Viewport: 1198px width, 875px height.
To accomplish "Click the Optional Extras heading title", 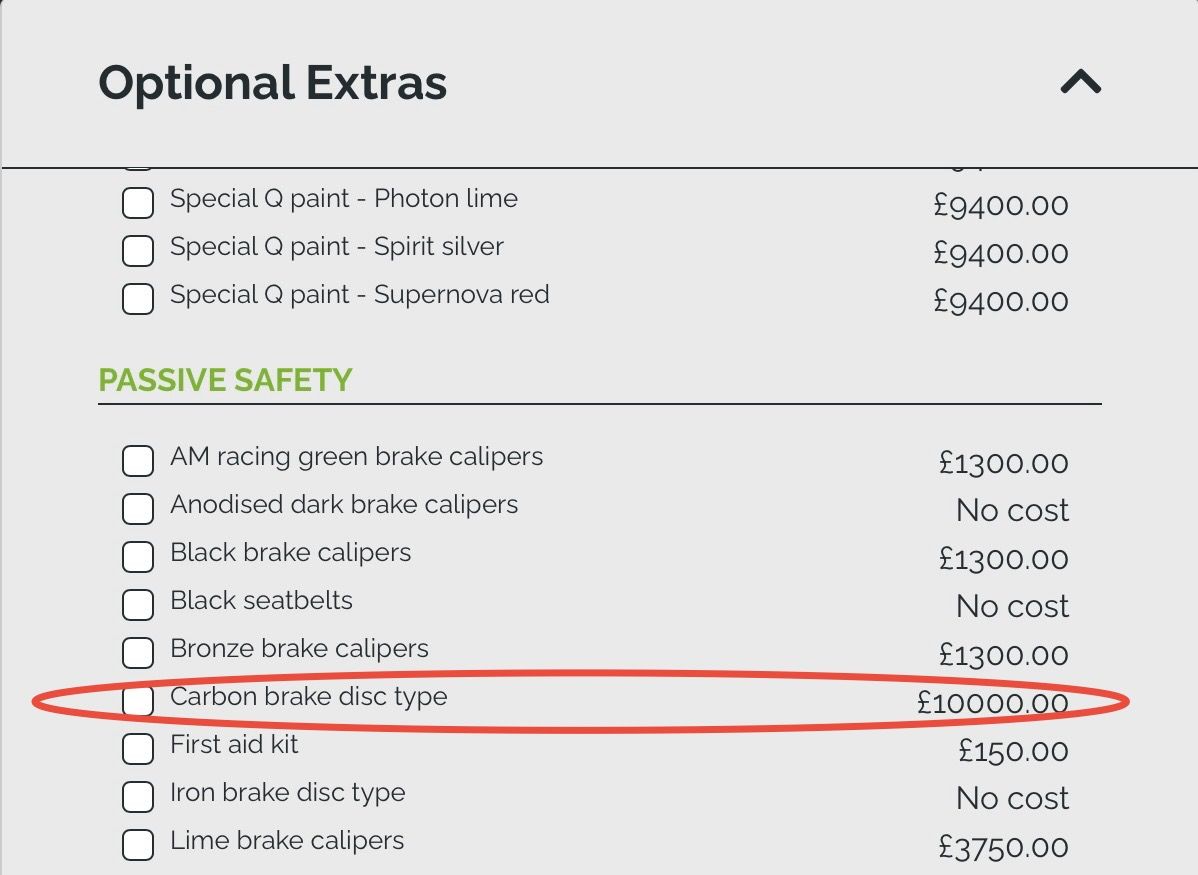I will tap(272, 82).
